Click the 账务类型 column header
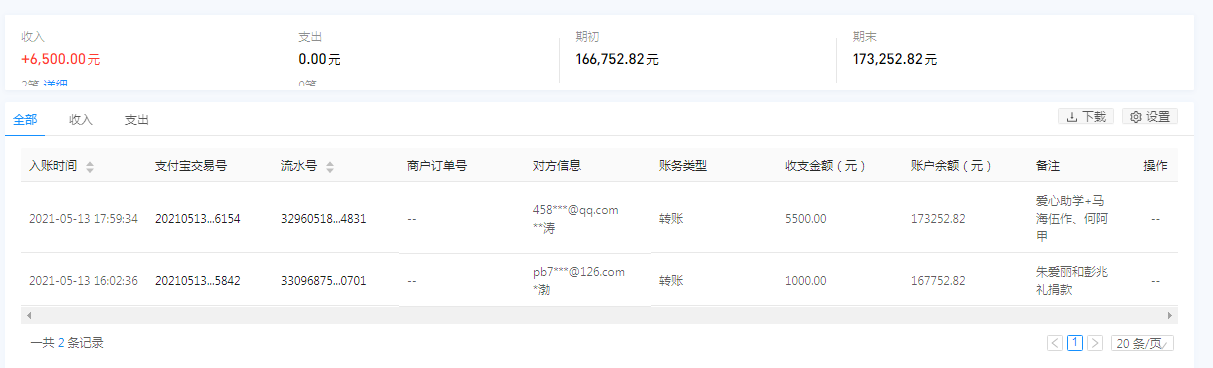 [683, 166]
